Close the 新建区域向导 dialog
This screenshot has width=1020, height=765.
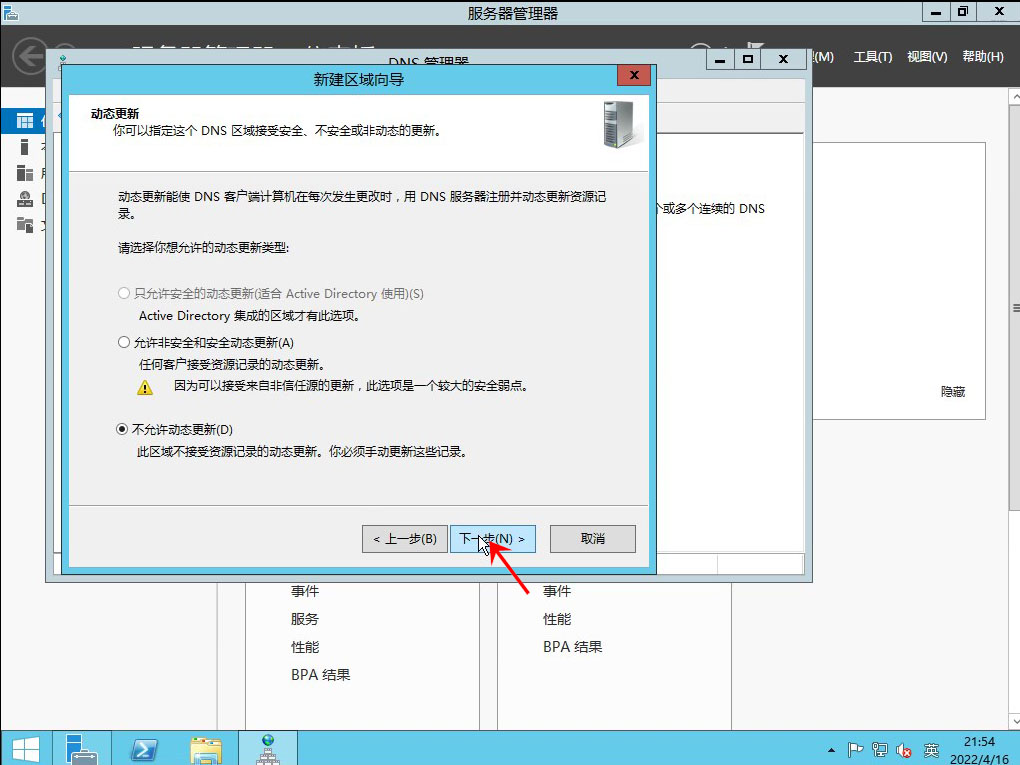[x=634, y=75]
